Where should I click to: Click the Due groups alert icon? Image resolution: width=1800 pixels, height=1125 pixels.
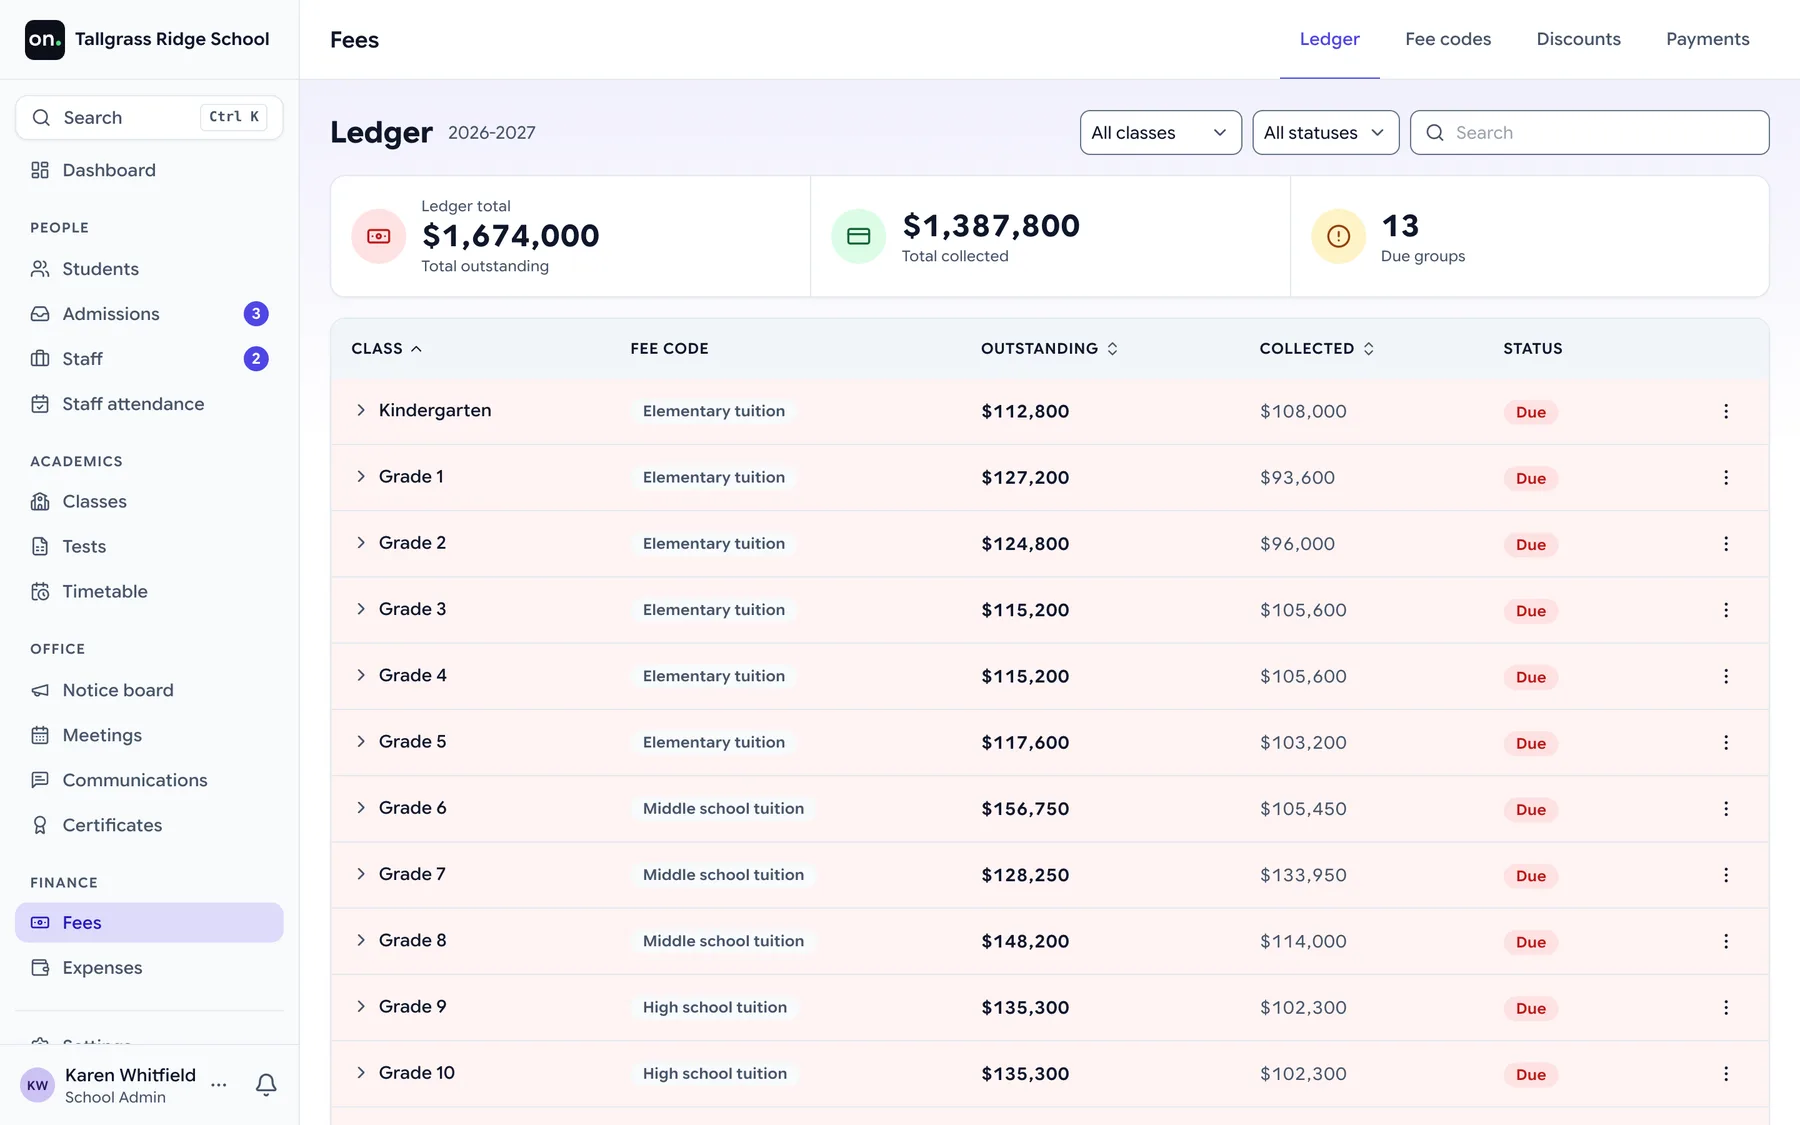pos(1339,236)
